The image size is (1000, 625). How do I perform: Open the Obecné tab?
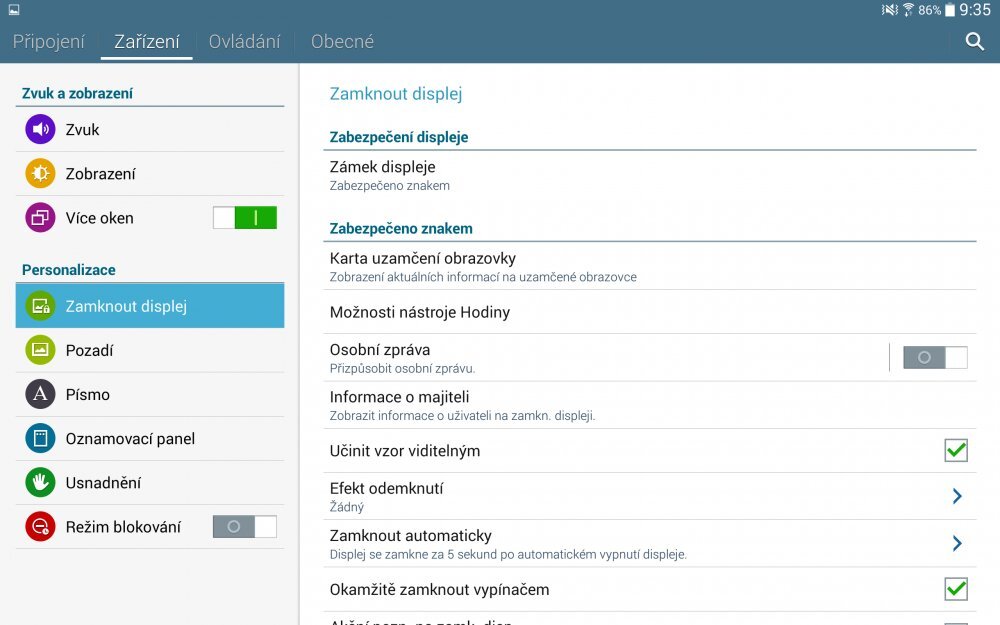point(342,42)
